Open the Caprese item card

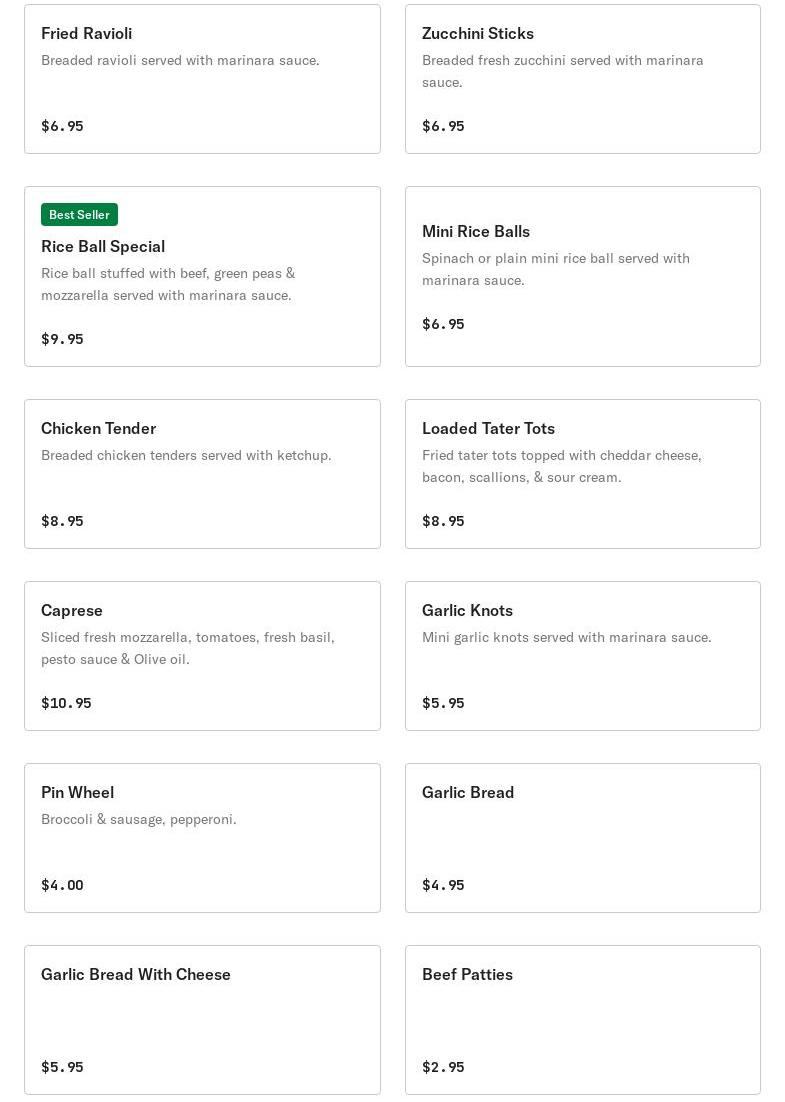[202, 656]
